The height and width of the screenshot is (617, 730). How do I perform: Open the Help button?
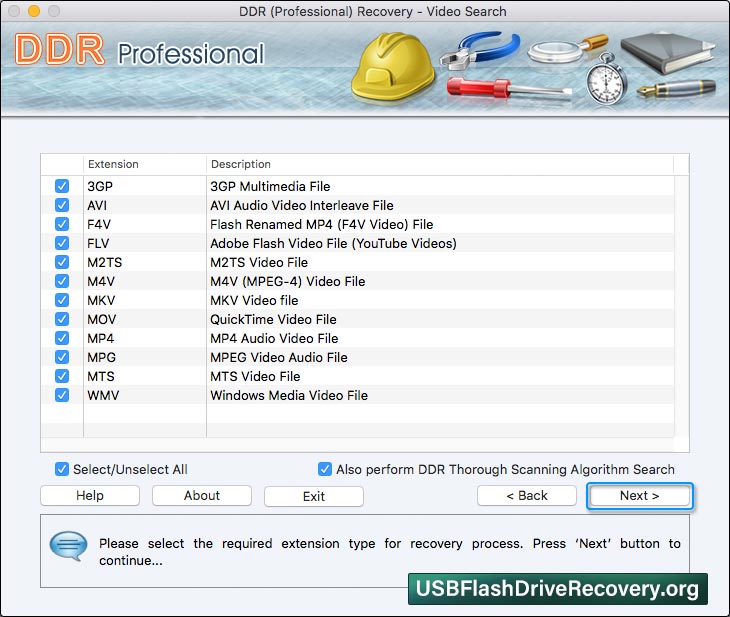coord(90,495)
